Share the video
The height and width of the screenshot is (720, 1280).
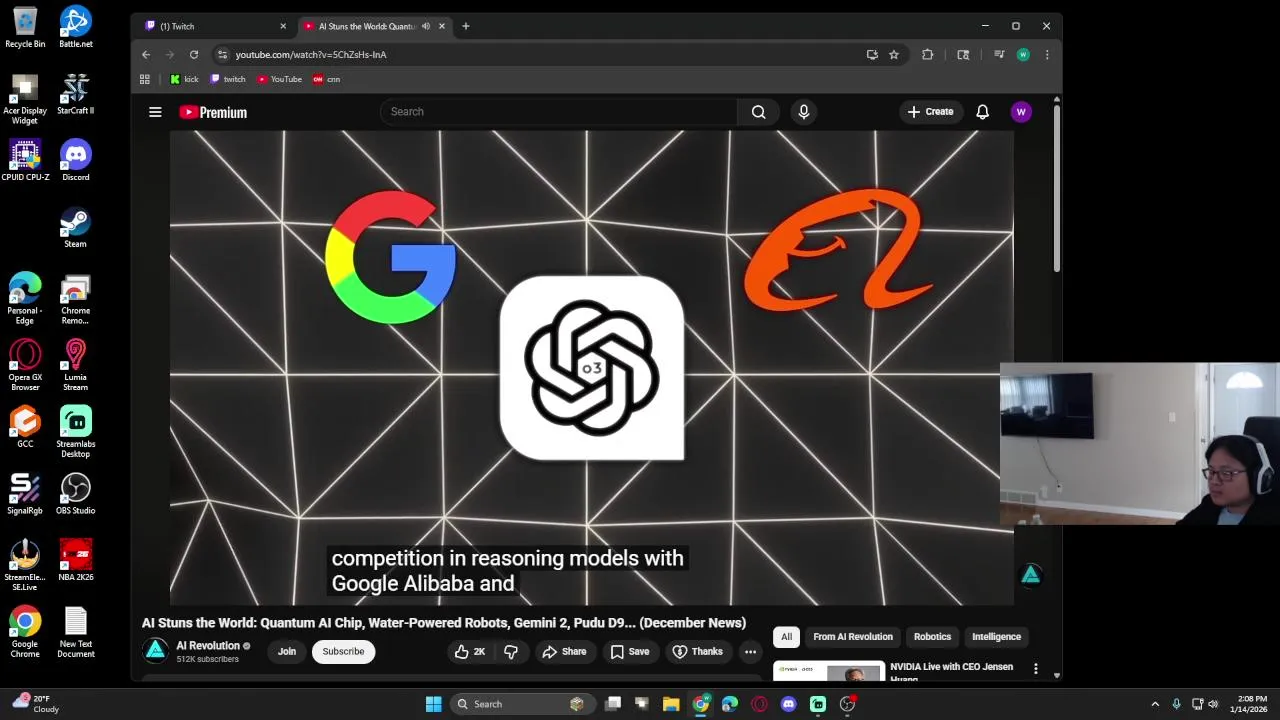pyautogui.click(x=564, y=651)
